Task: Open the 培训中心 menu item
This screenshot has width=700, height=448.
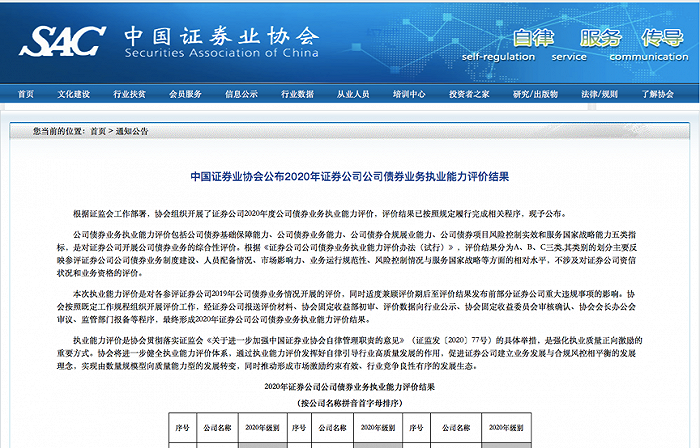Action: coord(409,94)
